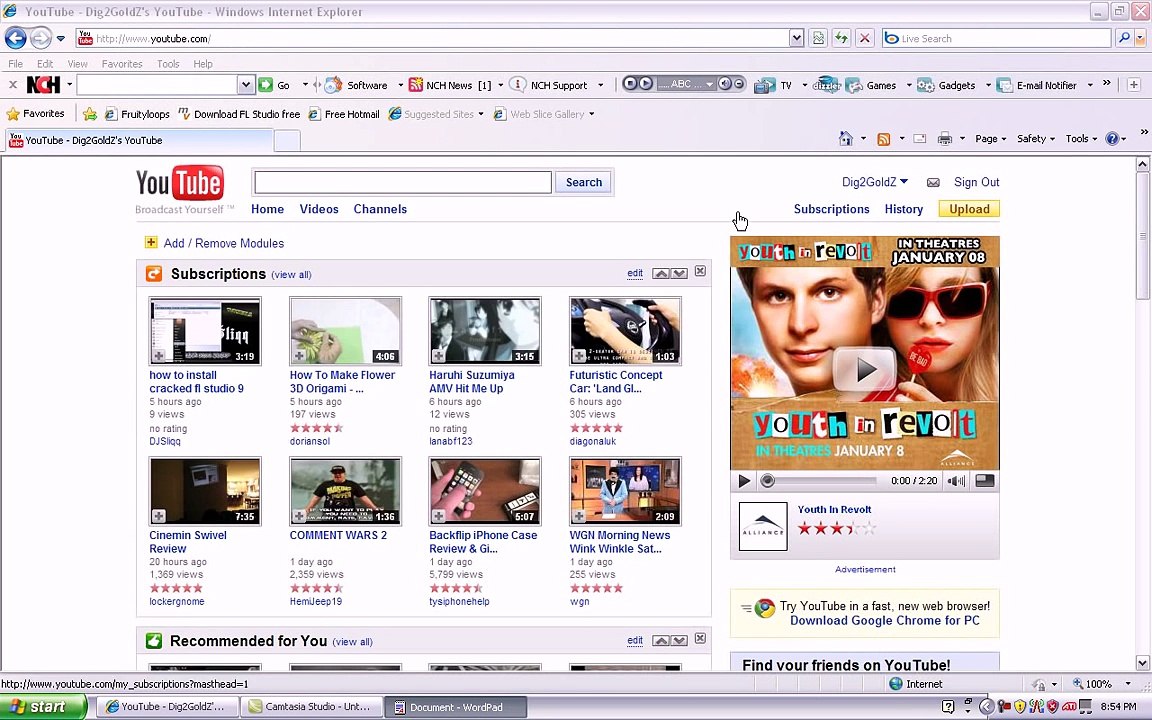
Task: Open the COMMENT WARS 2 video thumbnail
Action: 345,491
